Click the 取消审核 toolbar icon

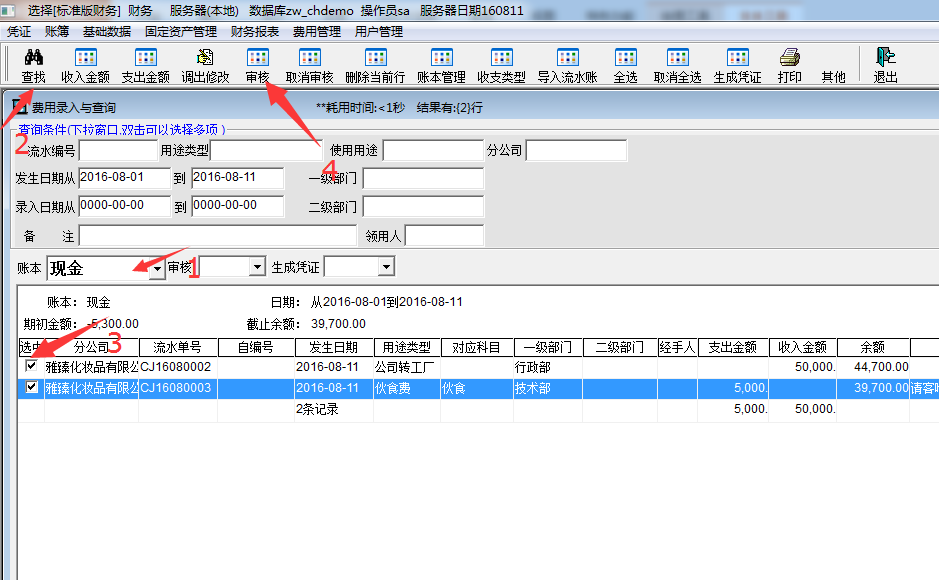[x=309, y=65]
